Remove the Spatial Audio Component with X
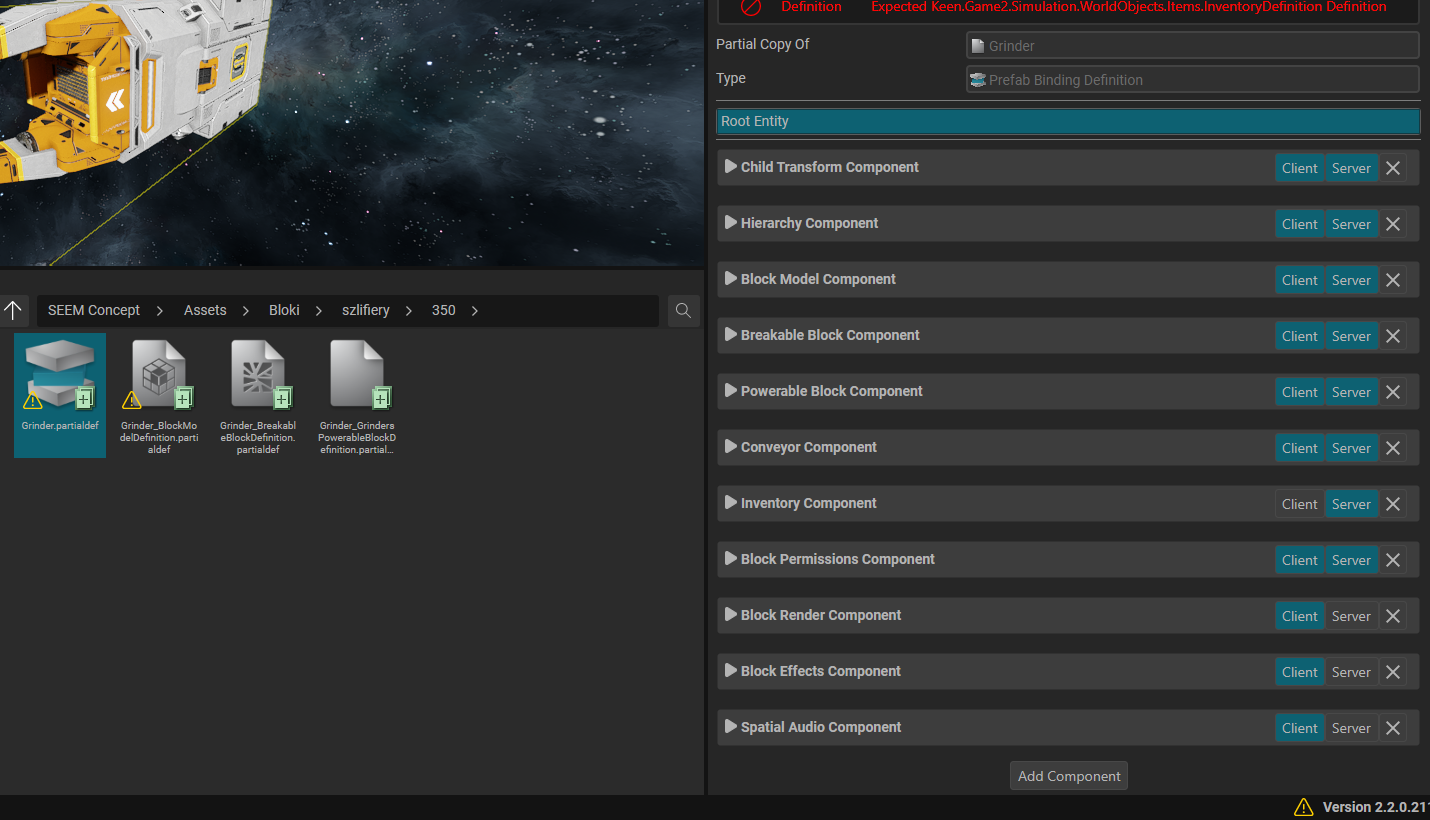Viewport: 1430px width, 820px height. 1392,728
